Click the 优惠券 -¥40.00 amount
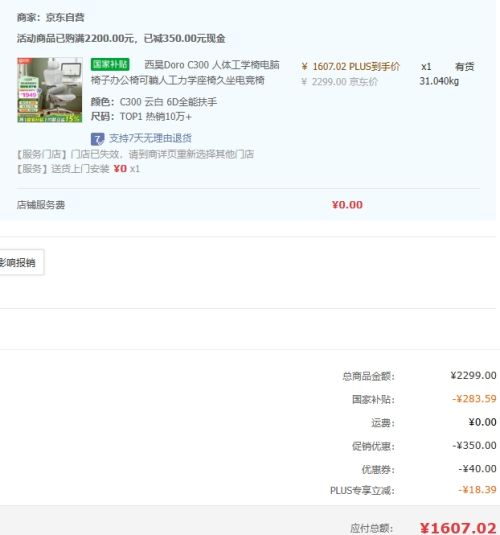 (x=477, y=469)
